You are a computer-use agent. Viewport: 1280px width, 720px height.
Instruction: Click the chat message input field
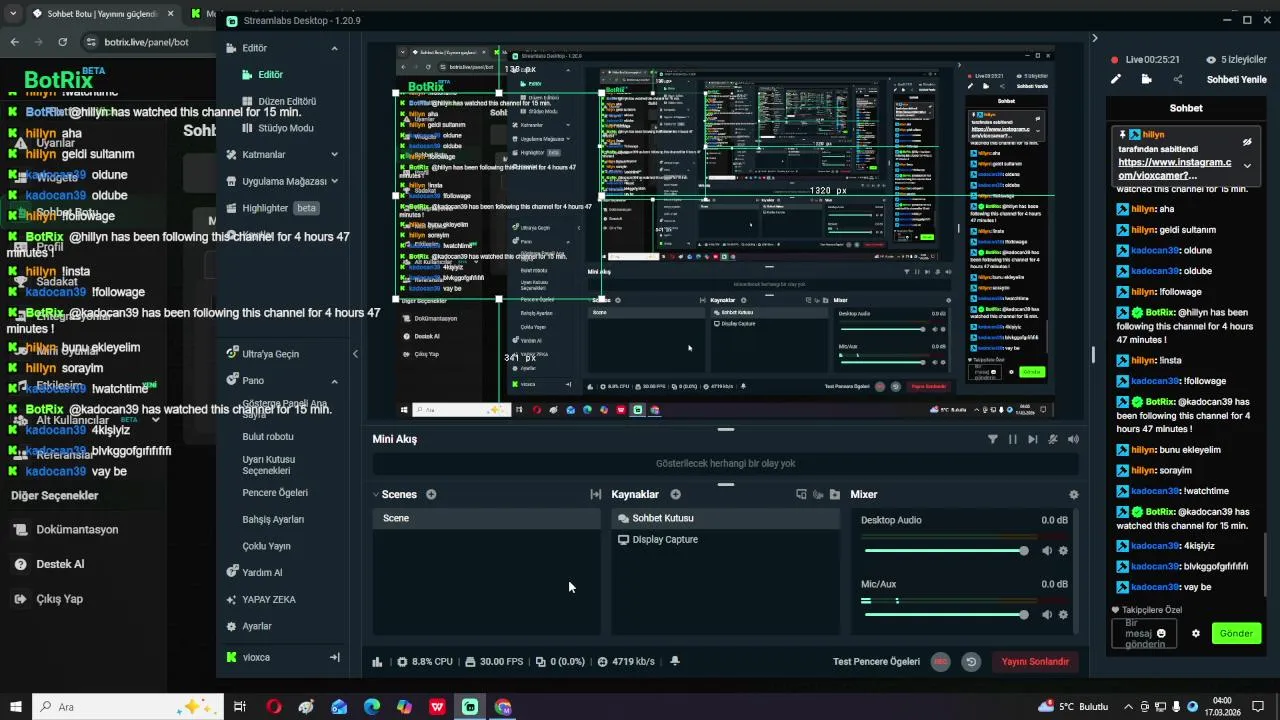point(1143,633)
